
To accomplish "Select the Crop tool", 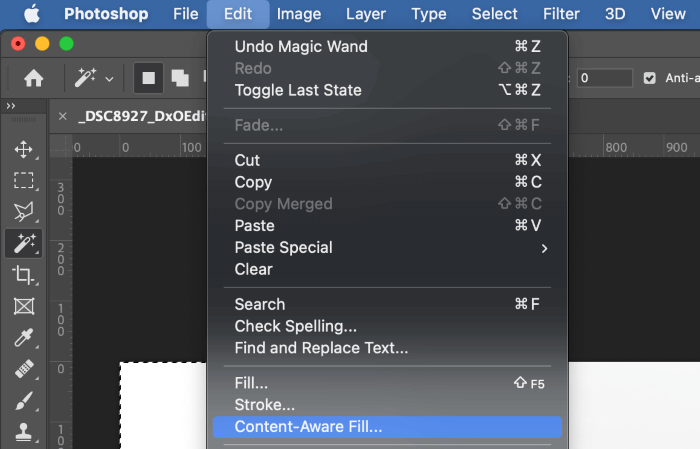I will click(23, 274).
